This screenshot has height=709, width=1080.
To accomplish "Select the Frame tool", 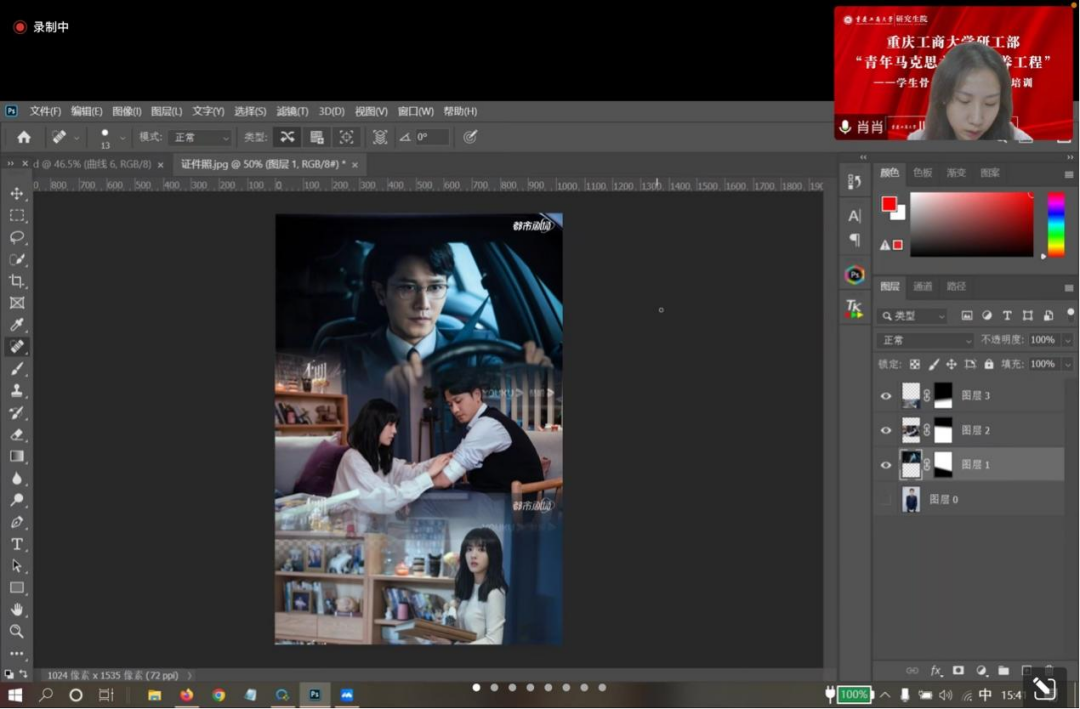I will tap(17, 303).
